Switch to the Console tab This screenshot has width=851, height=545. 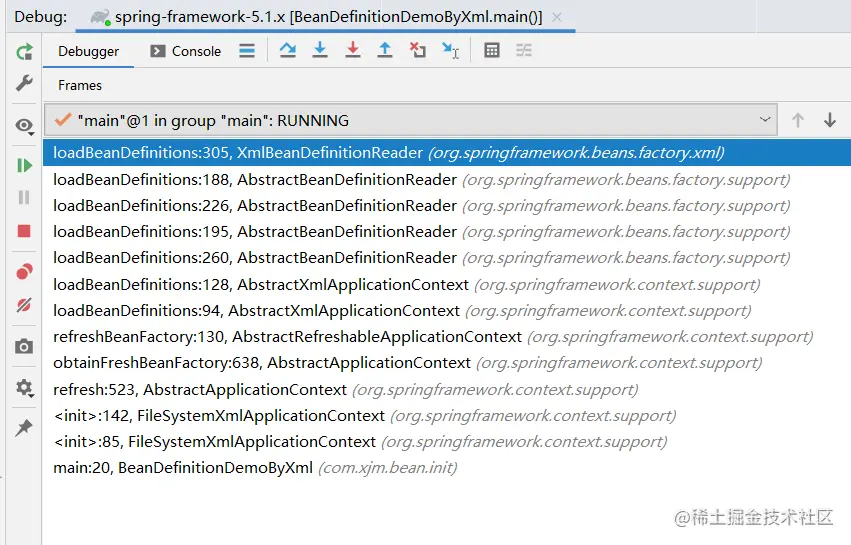tap(186, 52)
